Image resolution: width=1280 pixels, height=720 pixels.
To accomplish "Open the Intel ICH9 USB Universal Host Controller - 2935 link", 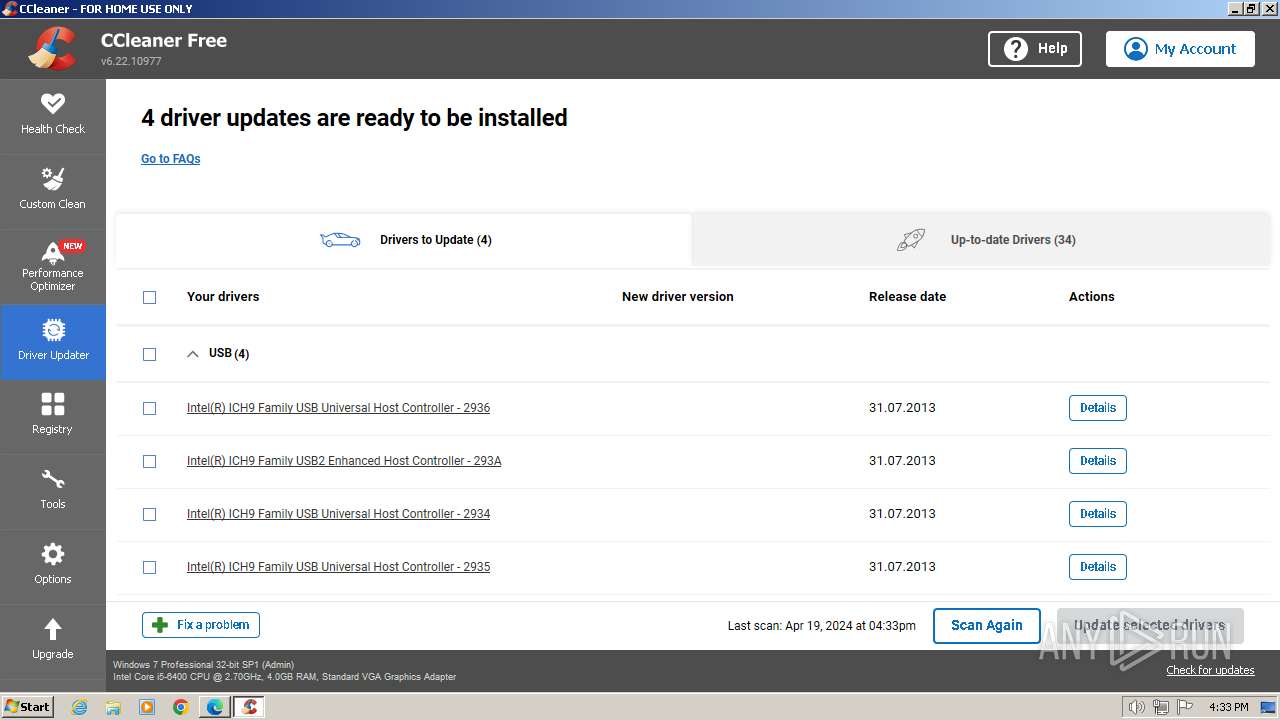I will (x=338, y=567).
